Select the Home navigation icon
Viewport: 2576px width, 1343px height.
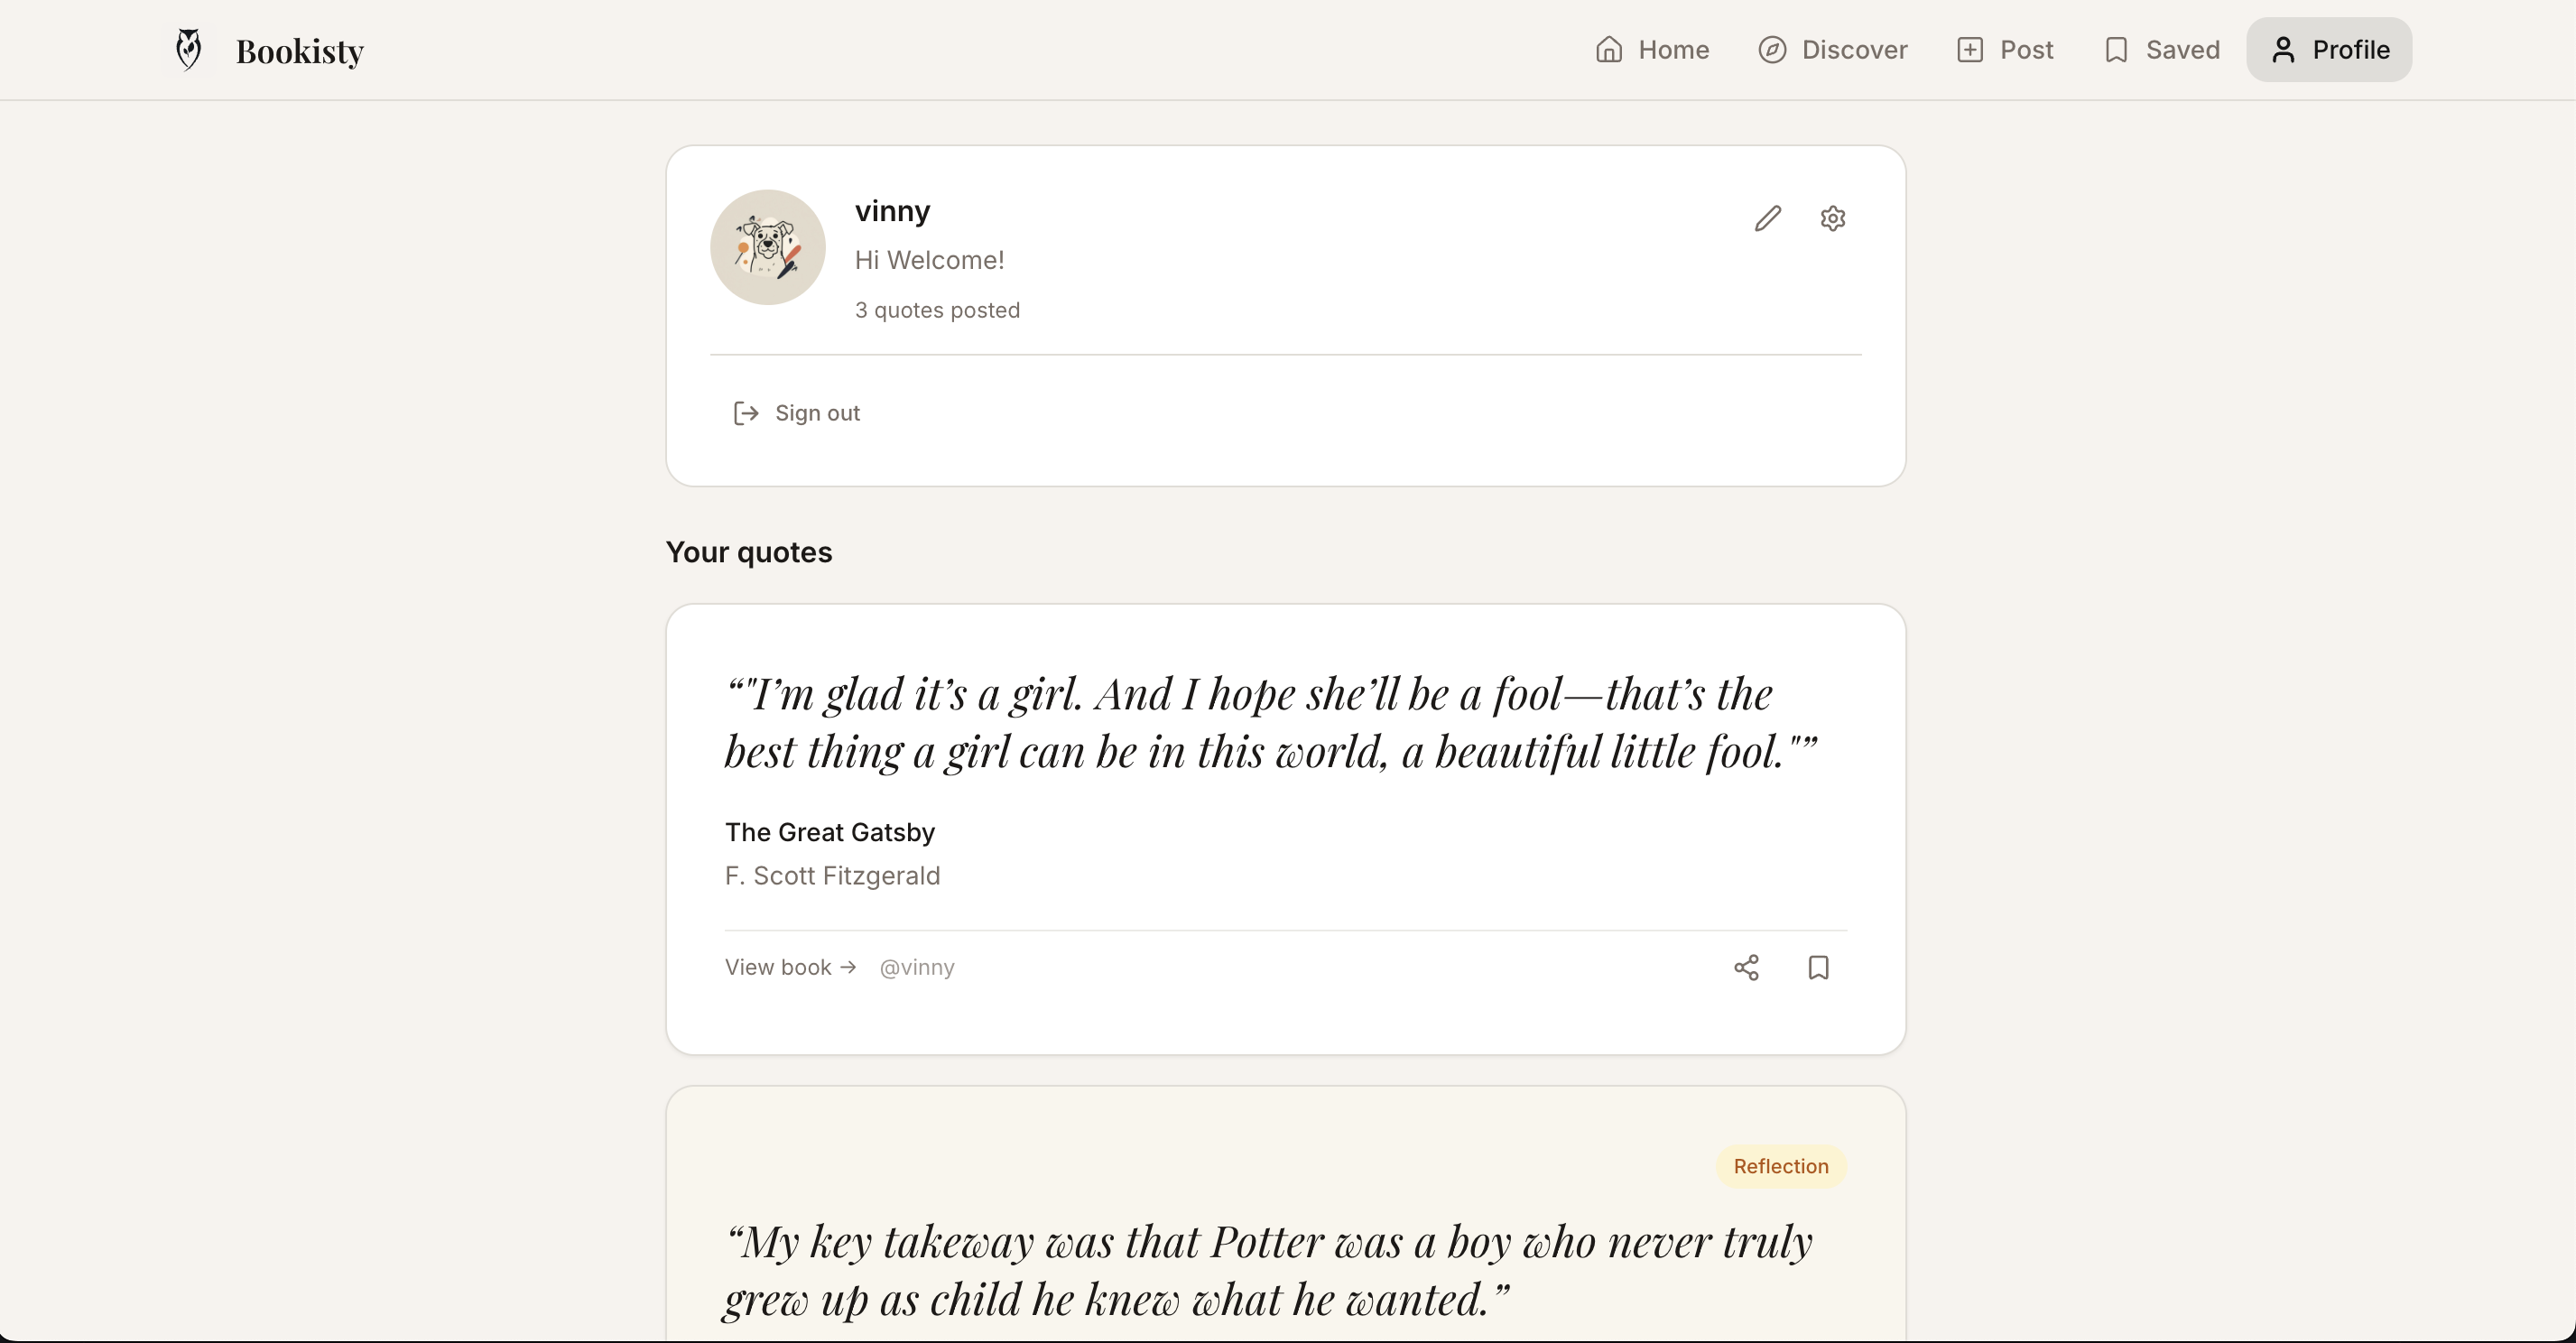pos(1608,49)
